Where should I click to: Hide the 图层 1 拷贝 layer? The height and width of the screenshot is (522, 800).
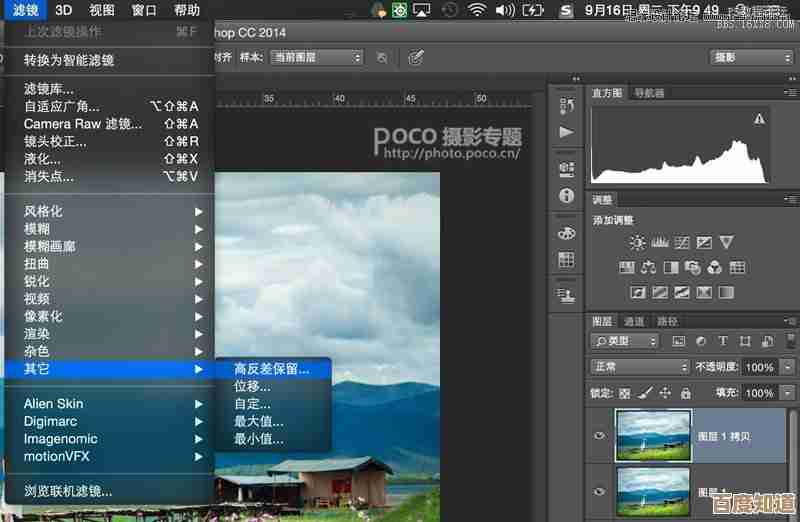tap(600, 436)
